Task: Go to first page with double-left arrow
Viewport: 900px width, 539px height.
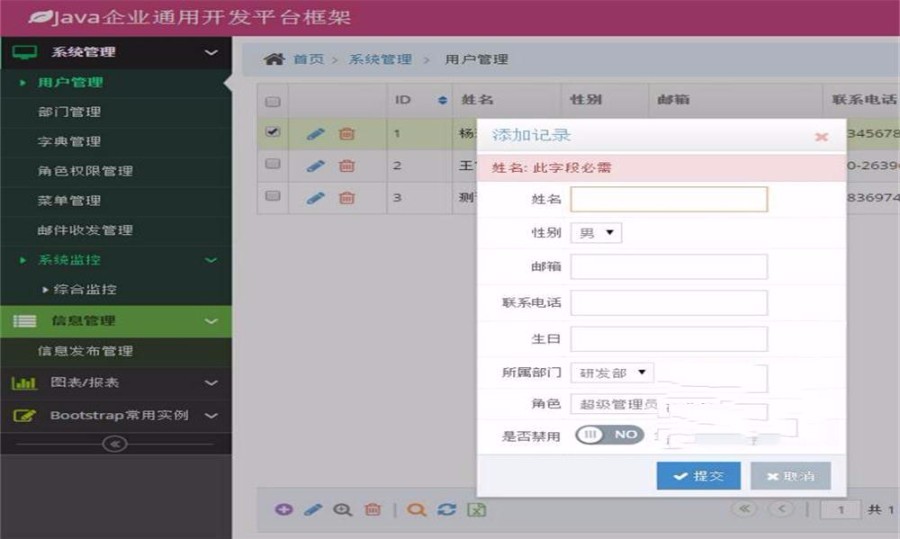Action: (744, 509)
